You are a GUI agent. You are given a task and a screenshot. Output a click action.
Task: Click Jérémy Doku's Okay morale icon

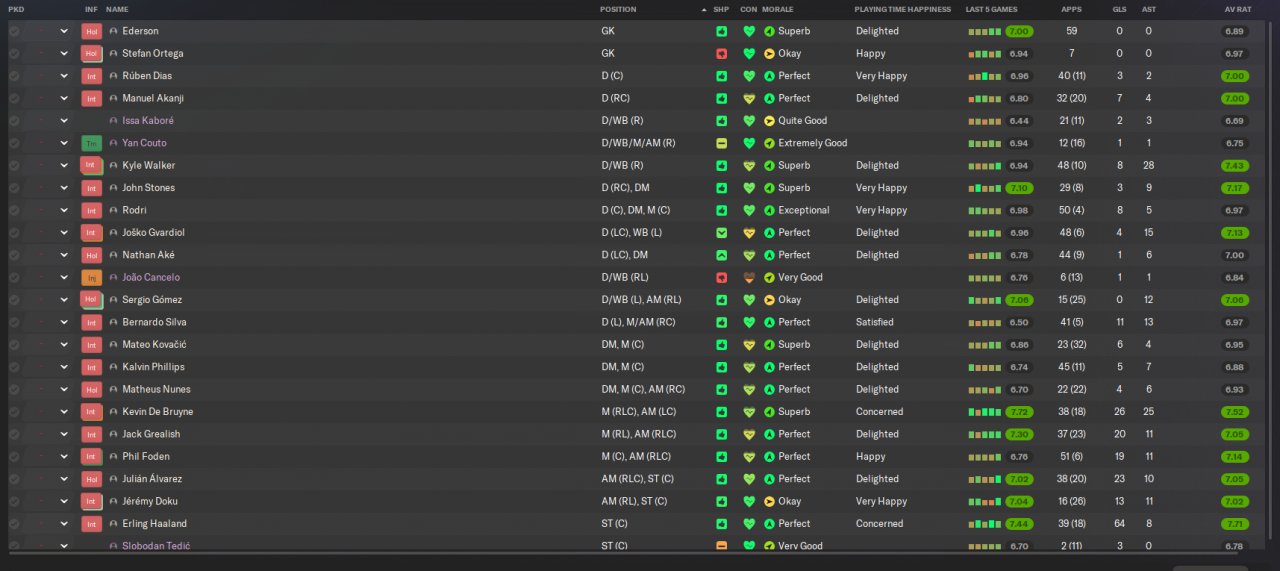(769, 501)
